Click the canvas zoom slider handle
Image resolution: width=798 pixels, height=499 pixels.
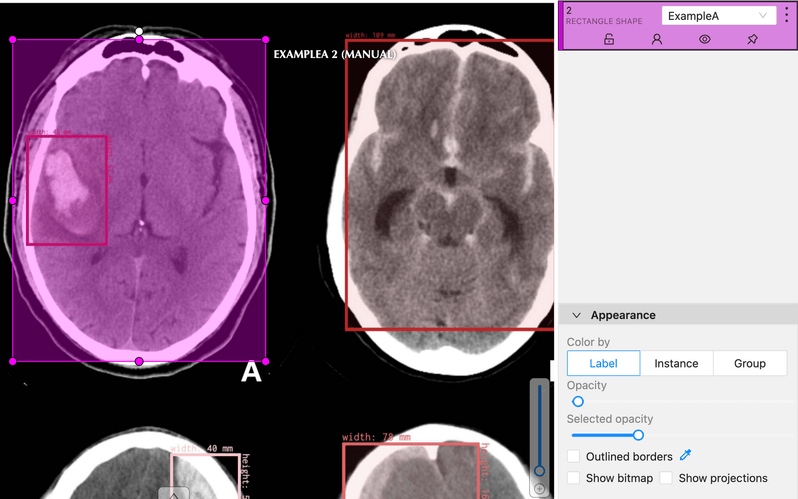pyautogui.click(x=539, y=470)
